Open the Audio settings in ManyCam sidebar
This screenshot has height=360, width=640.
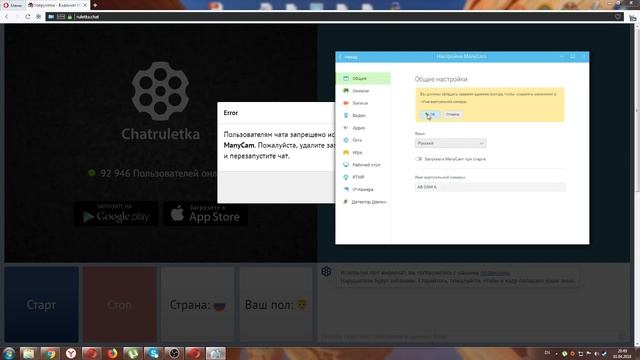coord(363,128)
